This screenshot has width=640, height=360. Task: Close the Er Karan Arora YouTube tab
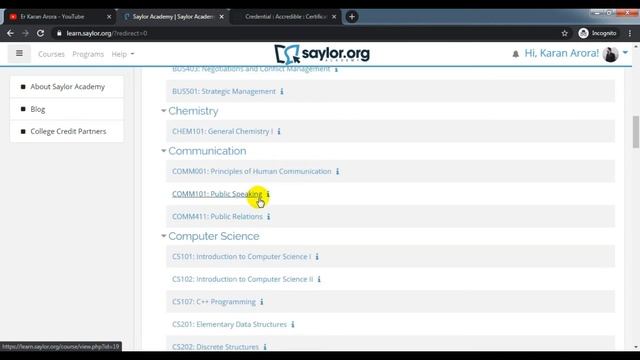pos(109,17)
